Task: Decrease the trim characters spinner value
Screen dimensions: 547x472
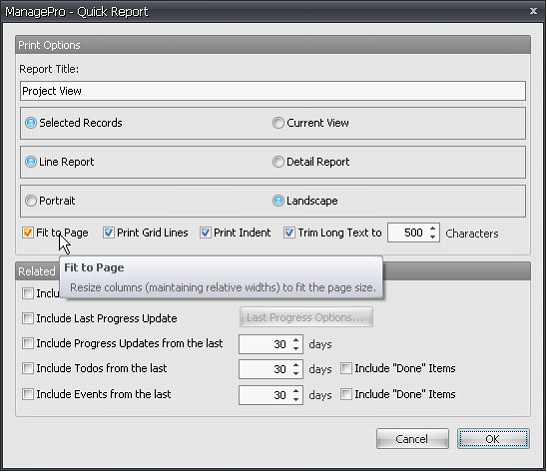Action: point(433,237)
